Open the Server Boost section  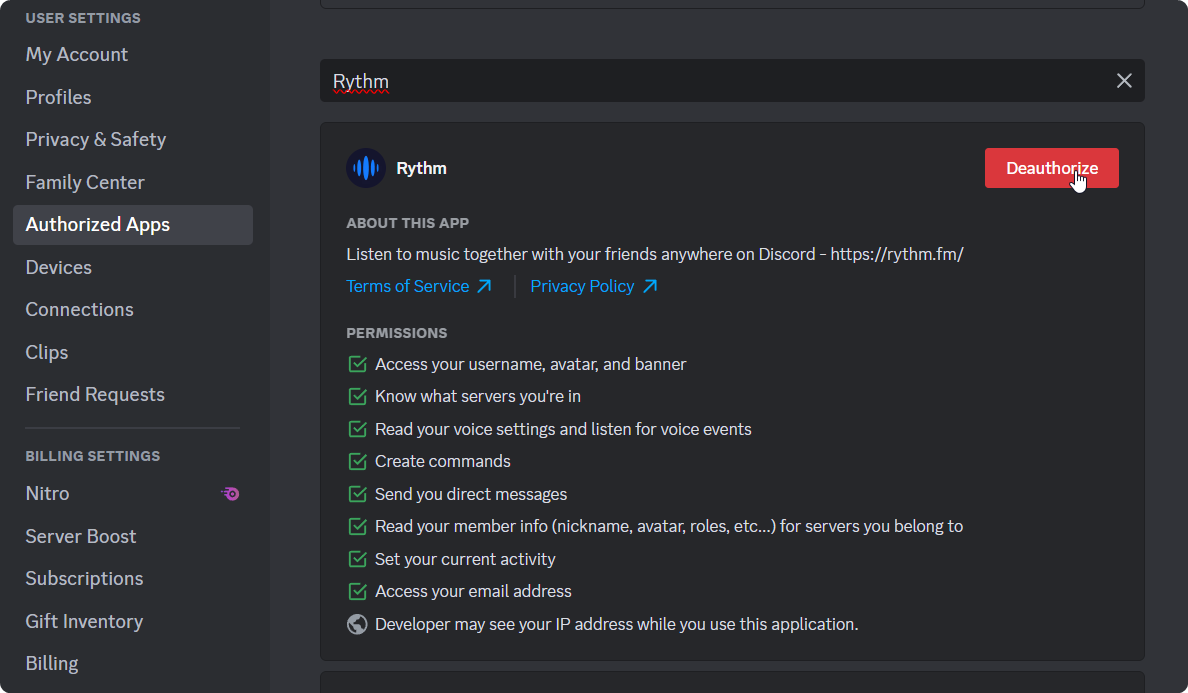[81, 536]
